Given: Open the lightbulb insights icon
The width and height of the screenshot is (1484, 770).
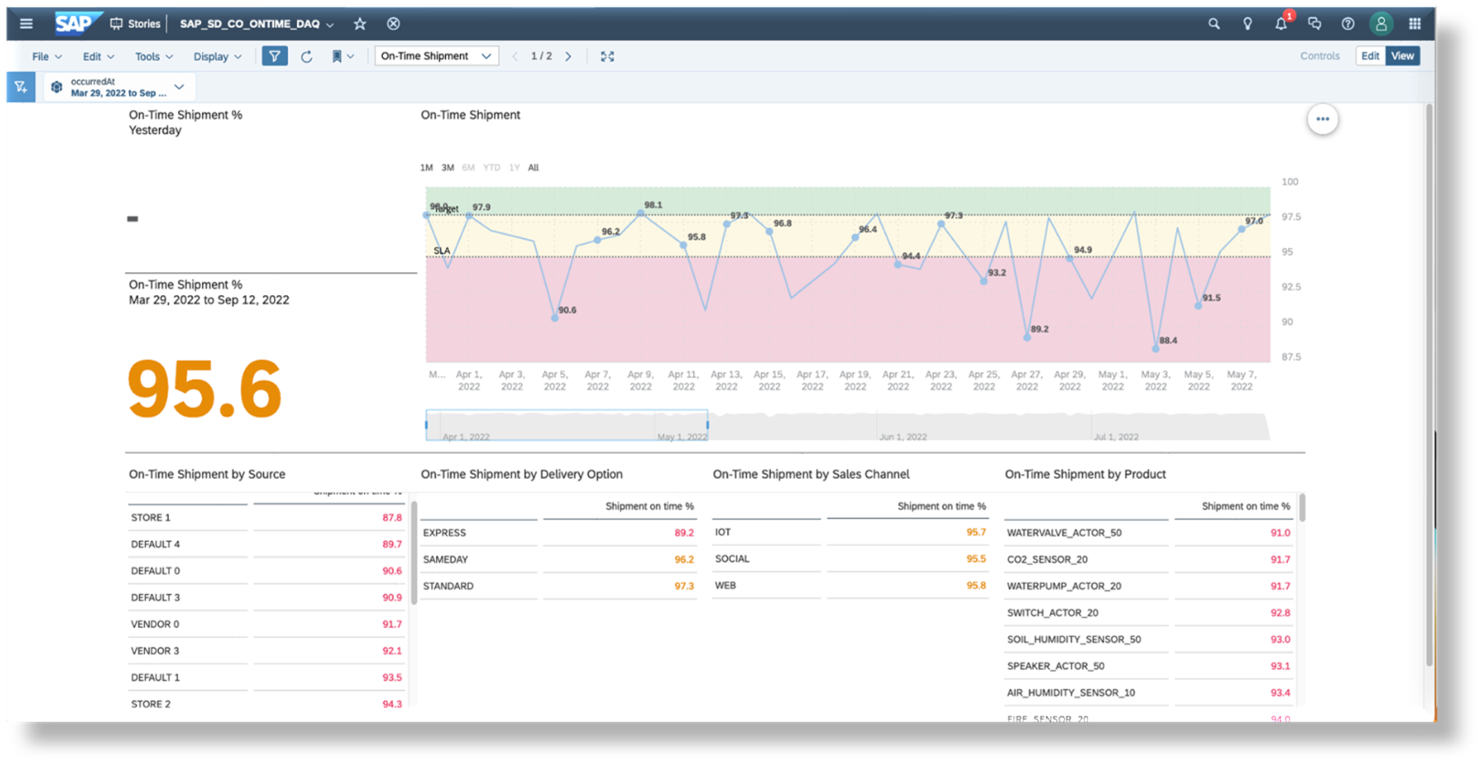Looking at the screenshot, I should click(1248, 24).
